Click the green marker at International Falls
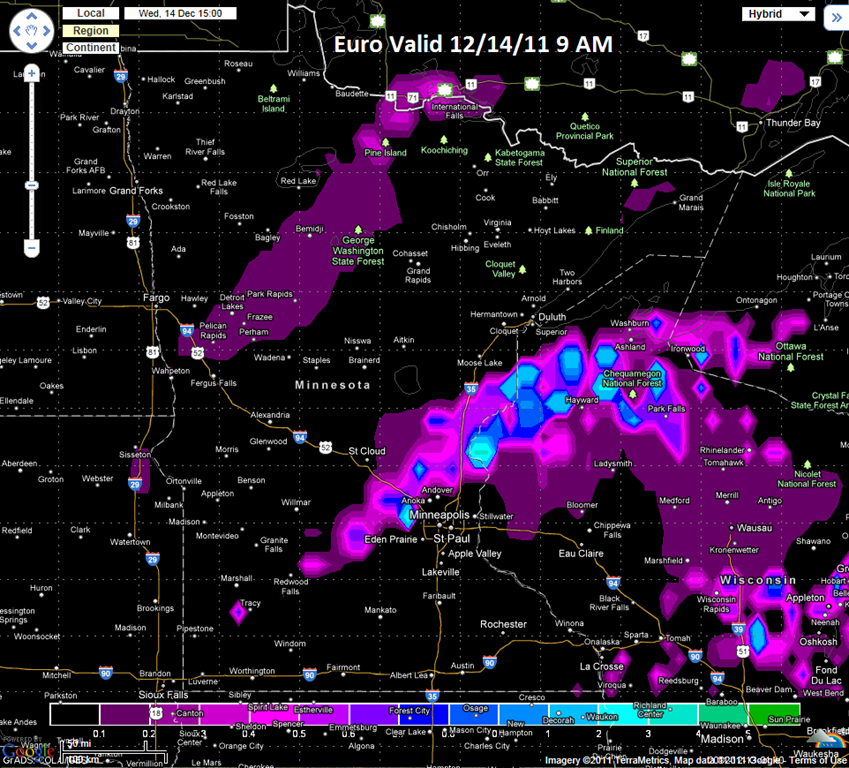 click(x=445, y=89)
